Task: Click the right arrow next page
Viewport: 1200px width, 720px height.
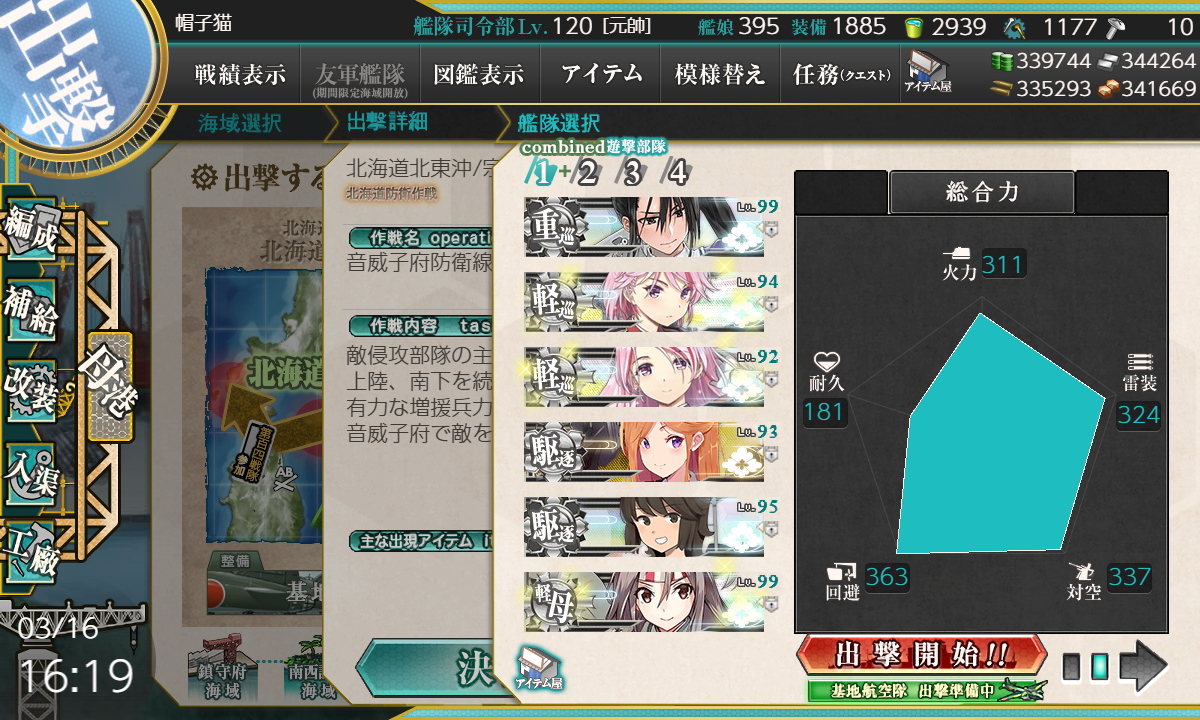Action: [1143, 666]
